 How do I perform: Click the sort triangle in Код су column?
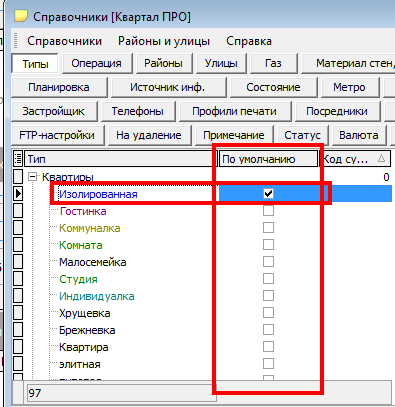pyautogui.click(x=381, y=158)
